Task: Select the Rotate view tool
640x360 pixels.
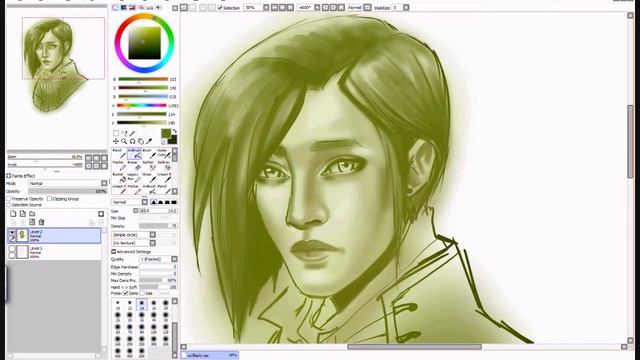Action: point(133,142)
